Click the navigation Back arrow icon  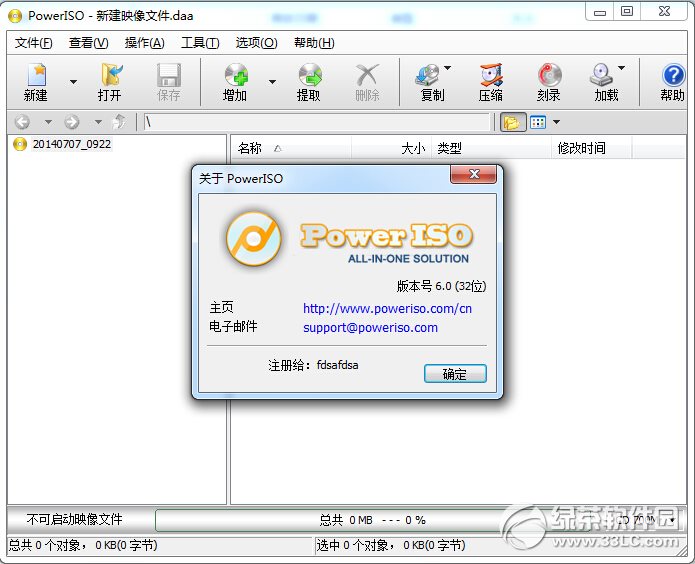pos(22,121)
